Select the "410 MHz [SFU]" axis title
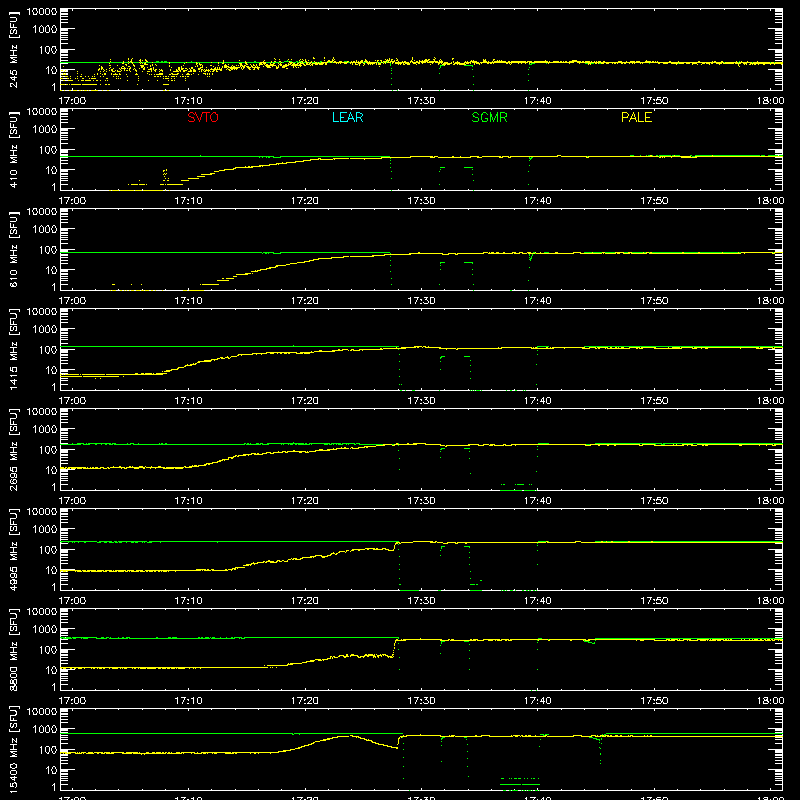 tap(13, 149)
